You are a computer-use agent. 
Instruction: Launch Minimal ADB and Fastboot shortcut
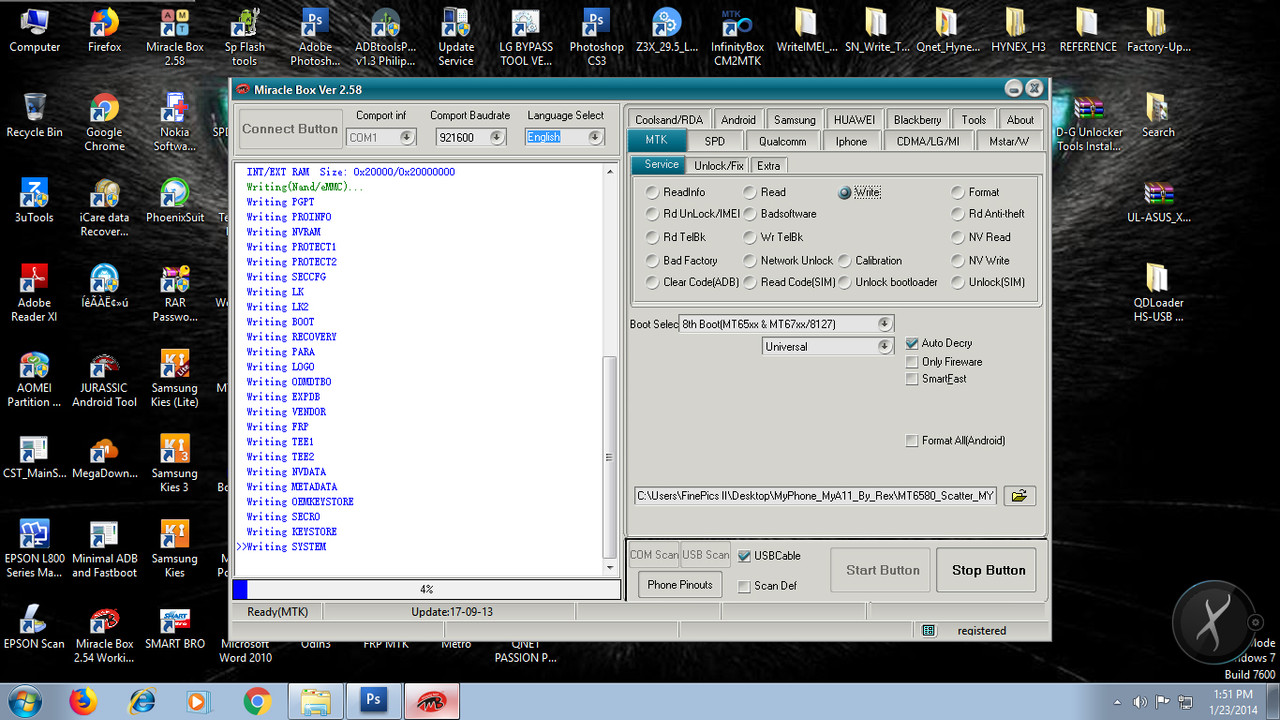click(x=104, y=549)
